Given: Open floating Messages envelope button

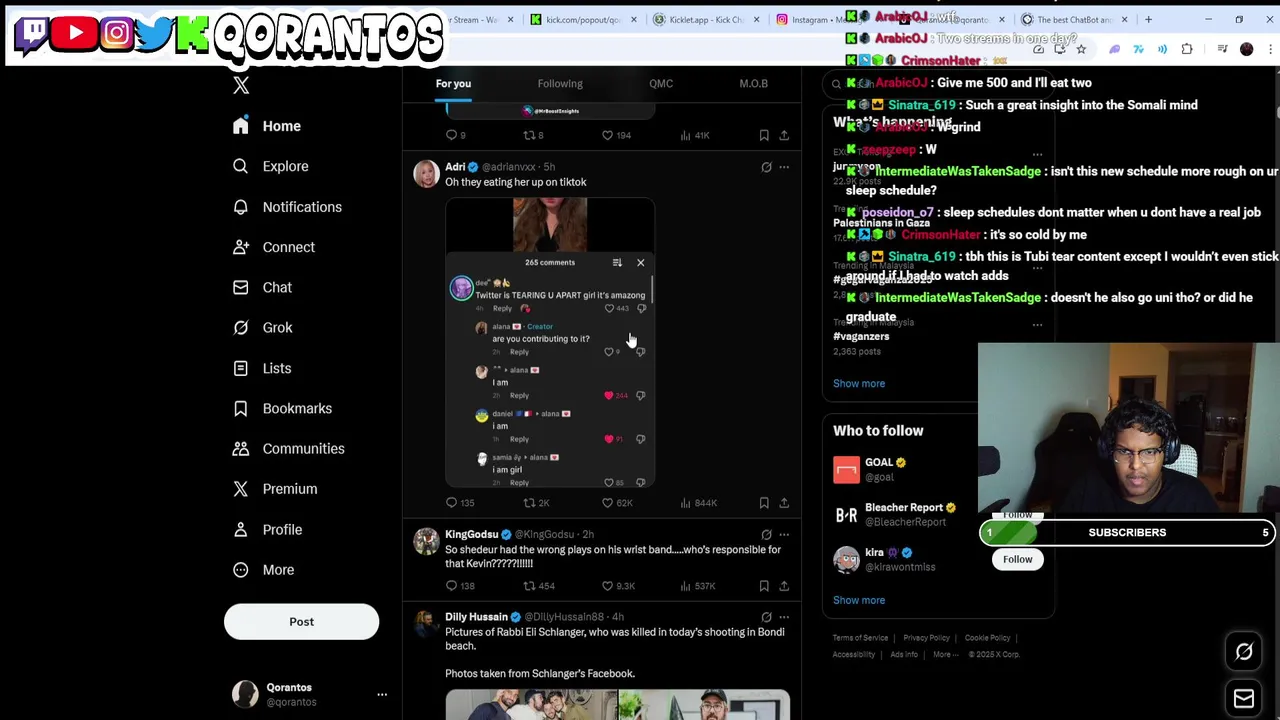Looking at the screenshot, I should tap(1244, 699).
